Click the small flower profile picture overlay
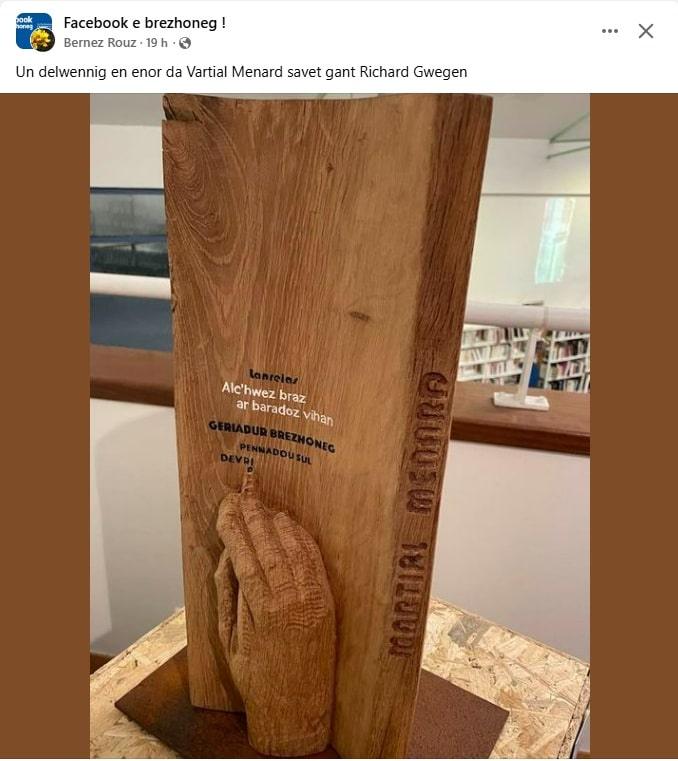Screen dimensions: 678x761 pyautogui.click(x=43, y=40)
